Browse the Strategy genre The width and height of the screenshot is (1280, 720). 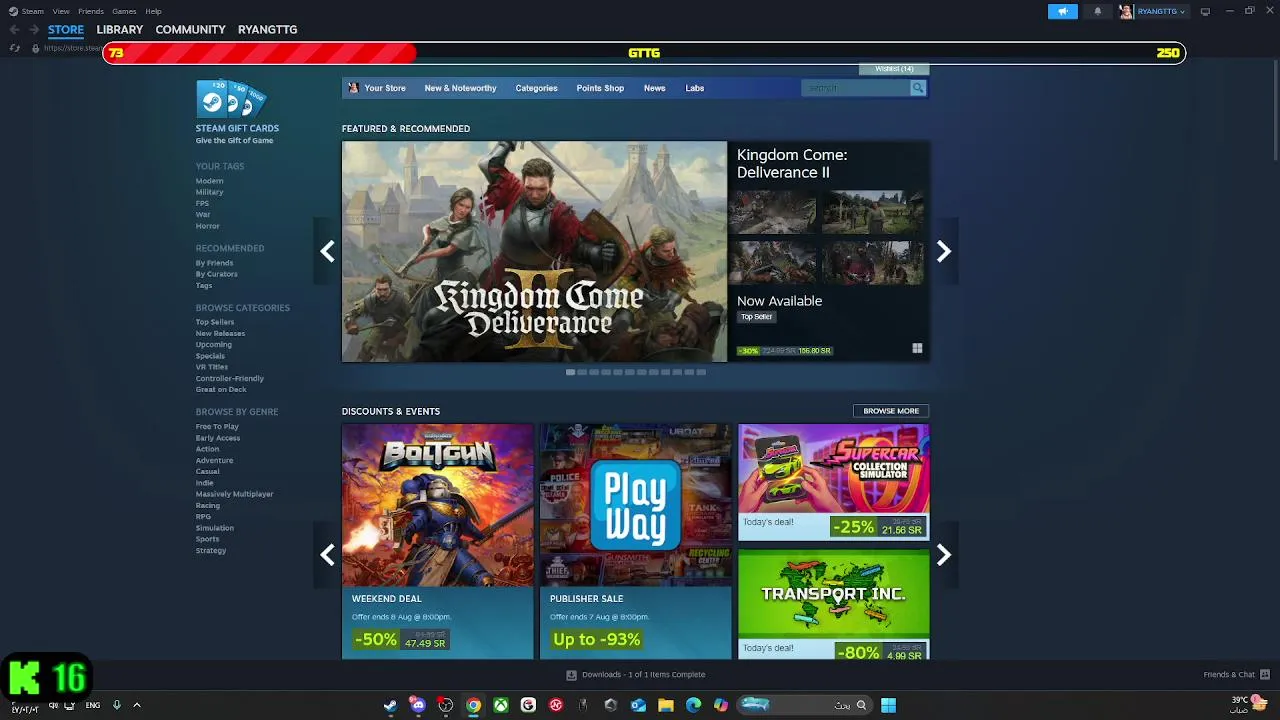(211, 550)
